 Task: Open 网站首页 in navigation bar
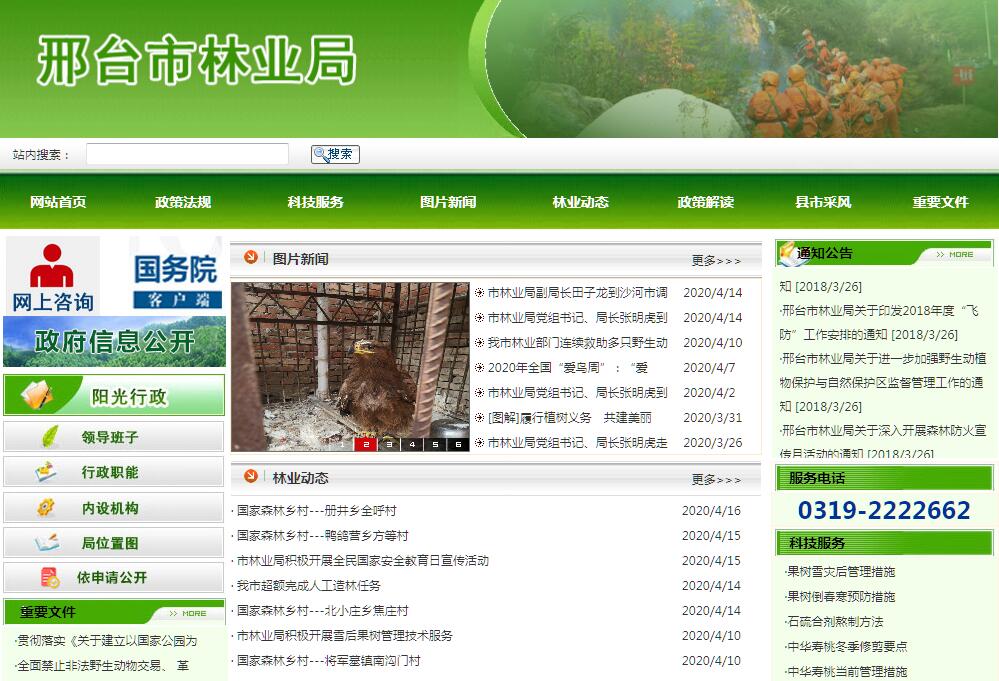pyautogui.click(x=58, y=202)
